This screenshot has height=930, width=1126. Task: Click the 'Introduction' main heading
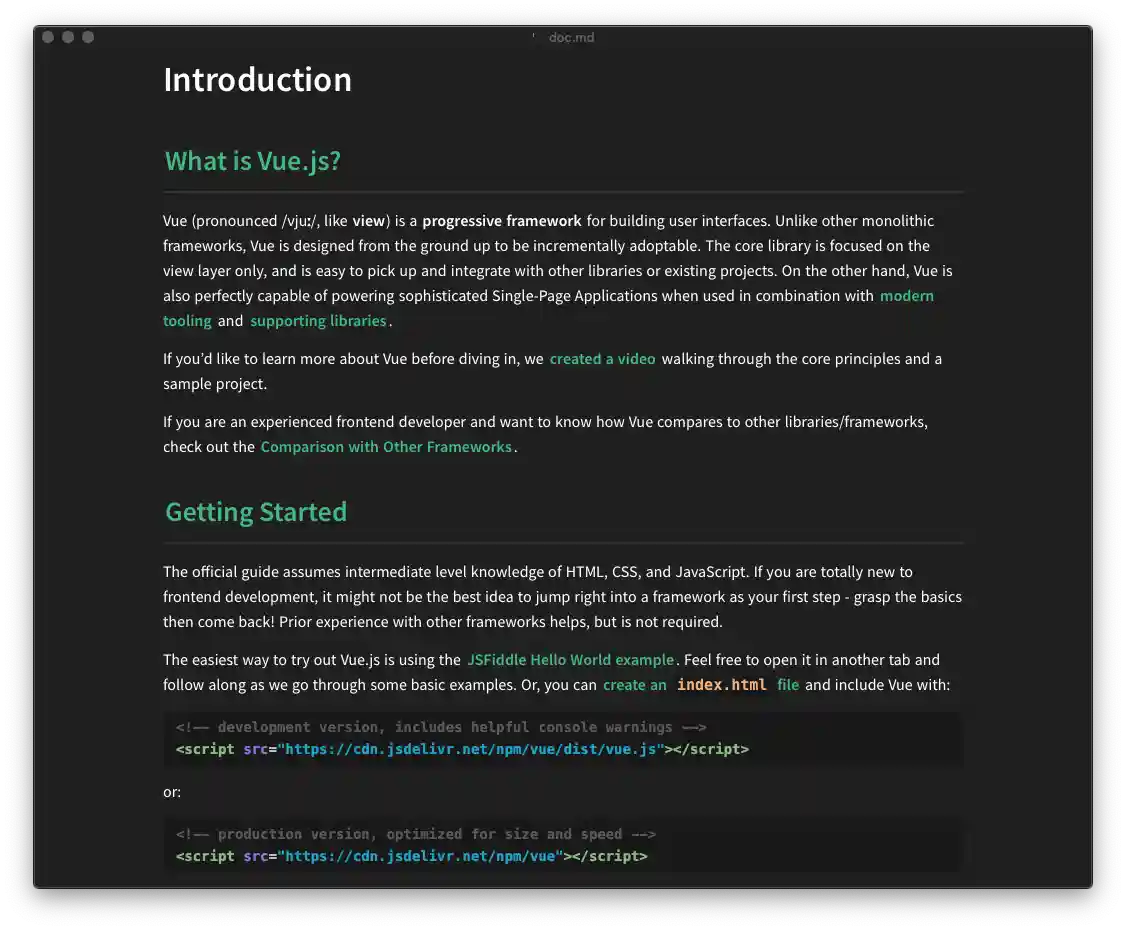point(258,80)
